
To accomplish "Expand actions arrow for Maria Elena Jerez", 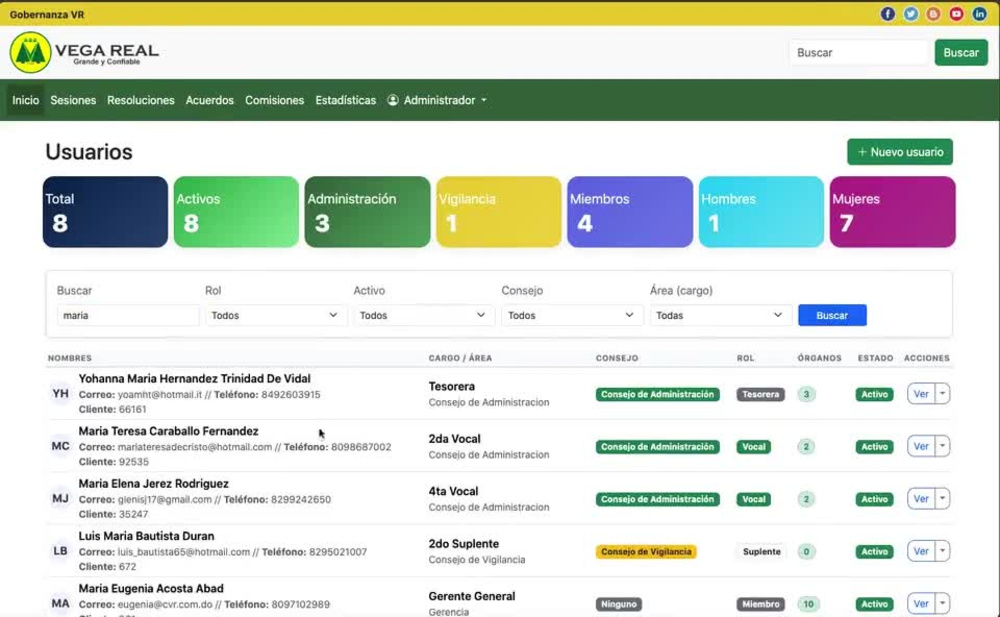I will pyautogui.click(x=942, y=498).
